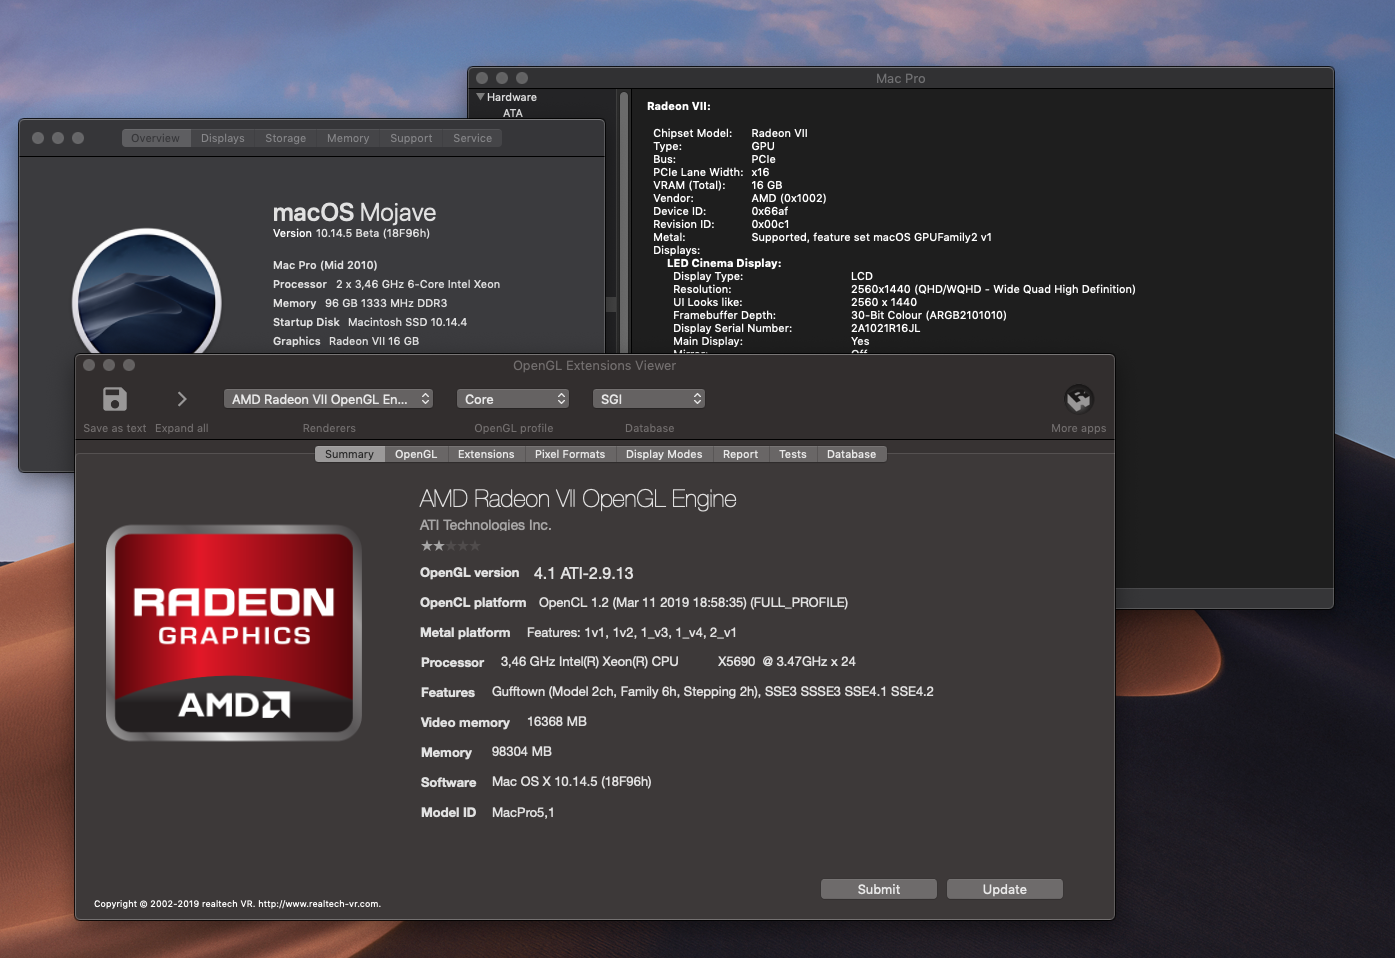
Task: Click 'MacPro5,1' model ID value
Action: [x=523, y=812]
